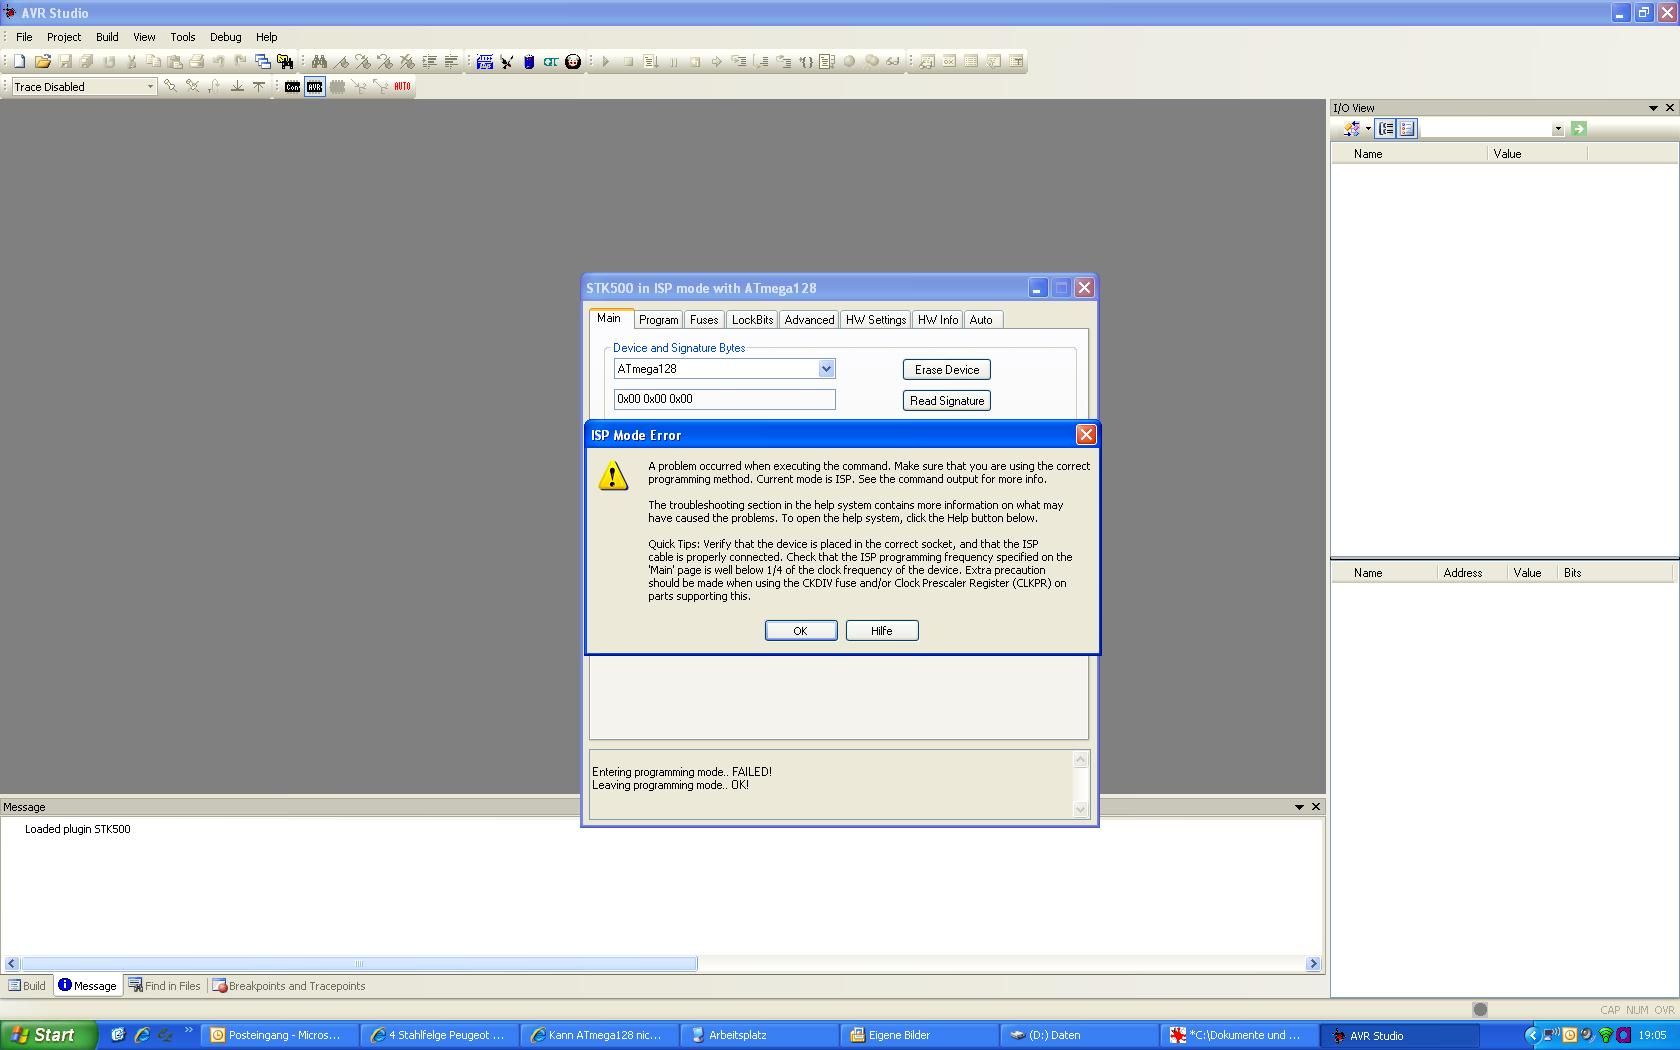
Task: Switch to the Fuses tab
Action: [x=704, y=320]
